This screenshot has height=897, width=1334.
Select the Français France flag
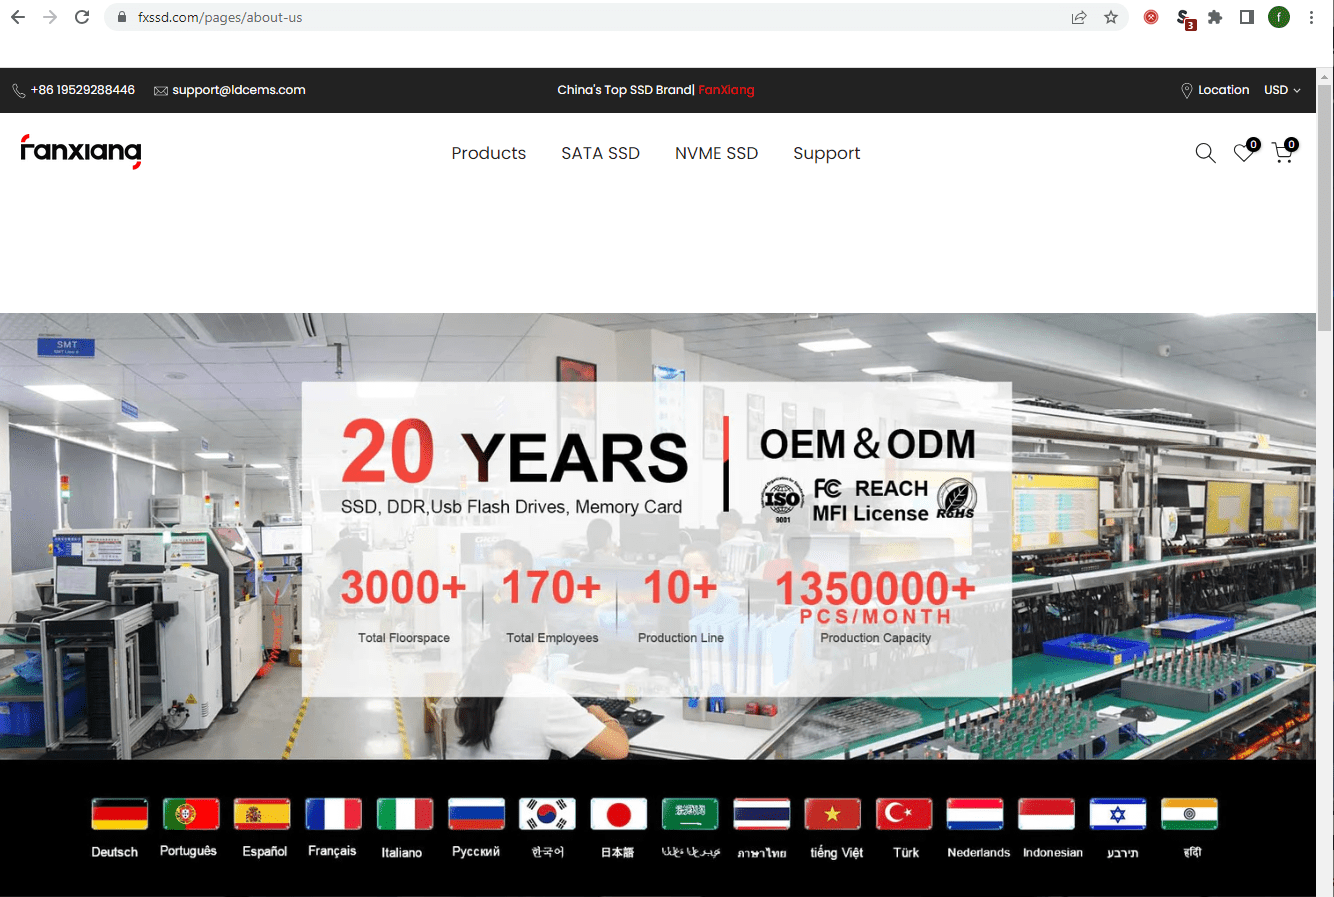click(333, 814)
